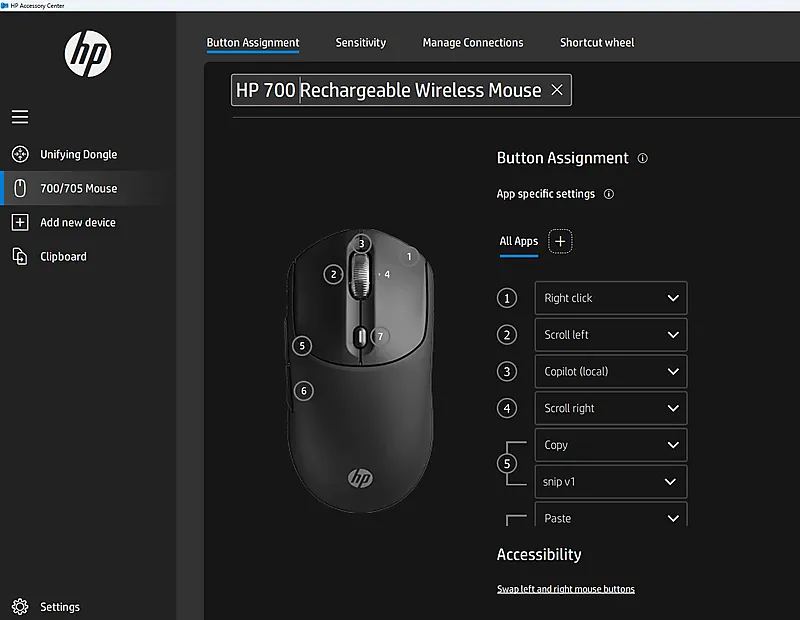Open the Shortcut wheel tab
800x620 pixels.
[597, 43]
